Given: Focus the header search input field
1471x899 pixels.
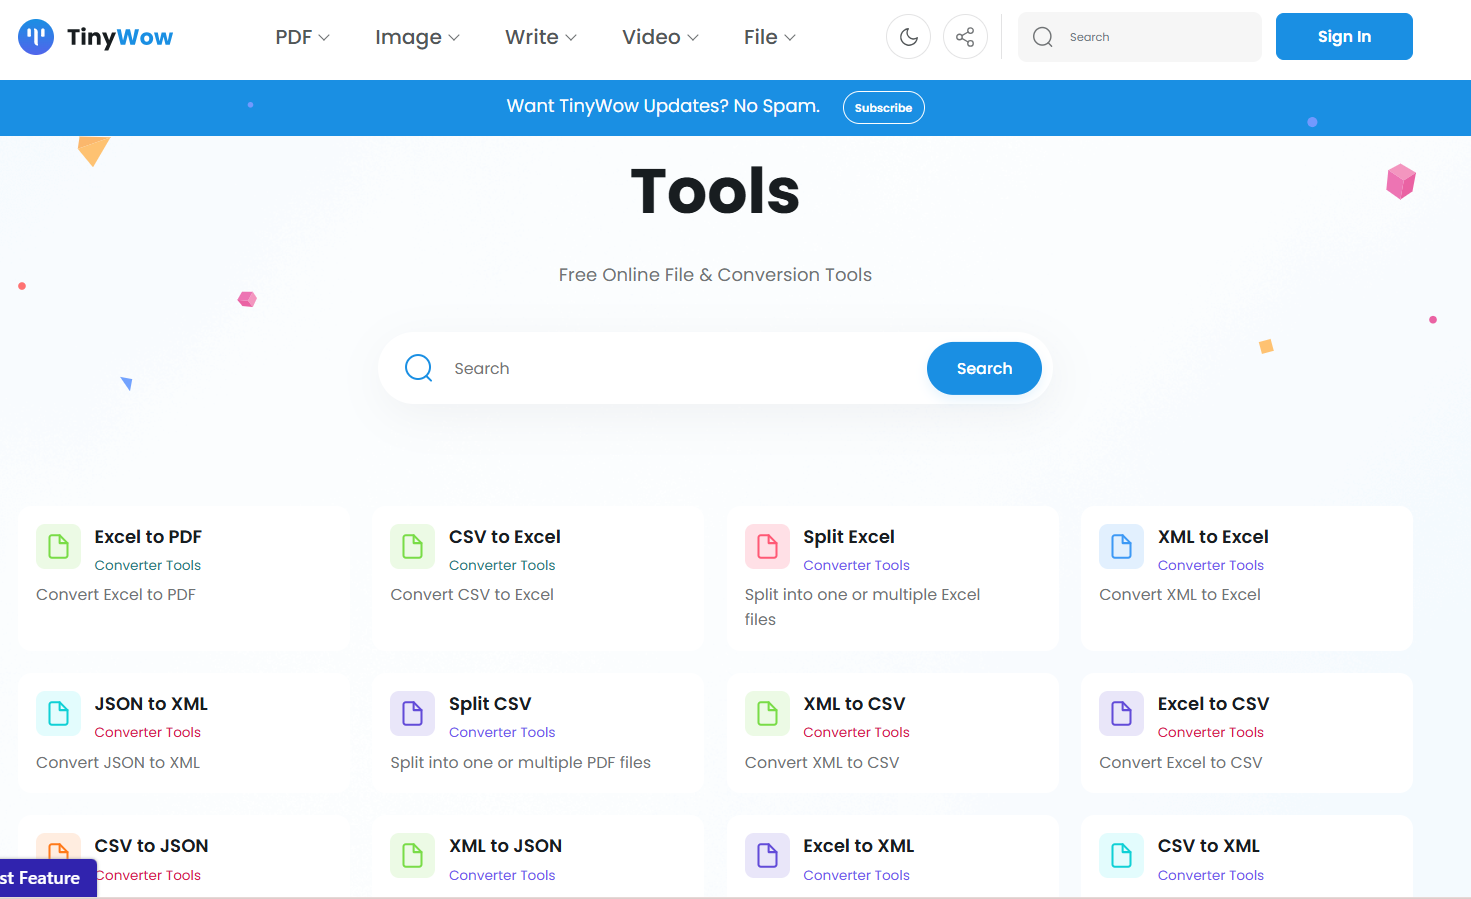Looking at the screenshot, I should click(x=1140, y=37).
